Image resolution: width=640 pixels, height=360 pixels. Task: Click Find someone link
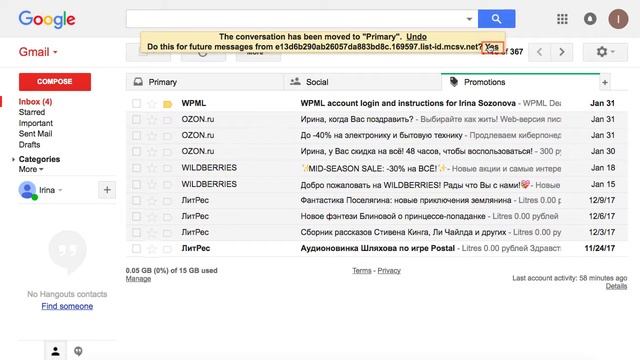click(67, 307)
